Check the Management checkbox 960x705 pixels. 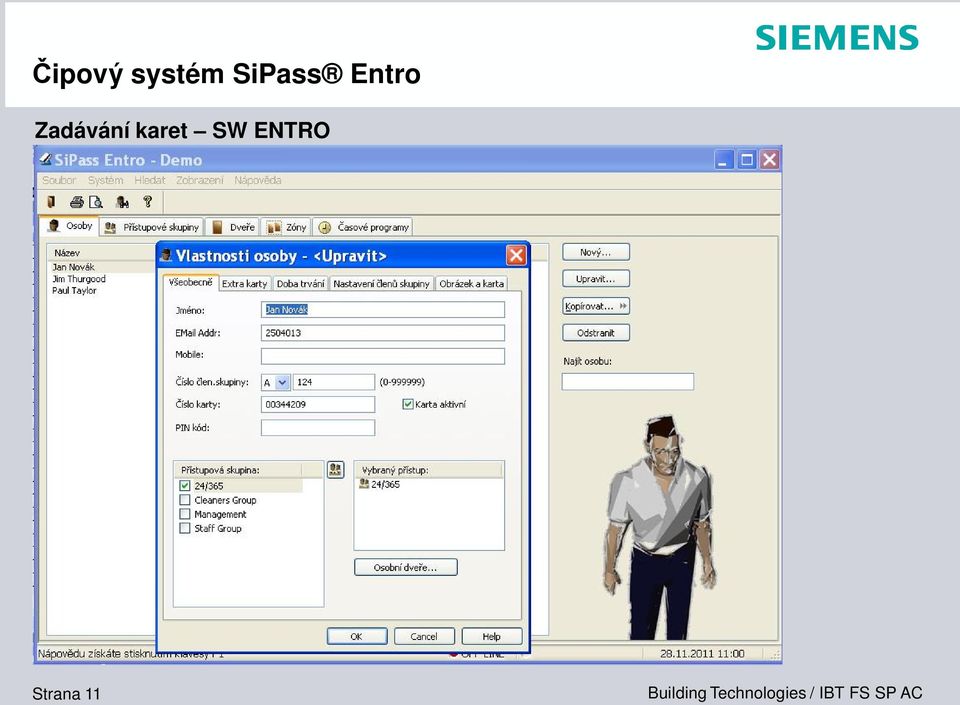185,513
